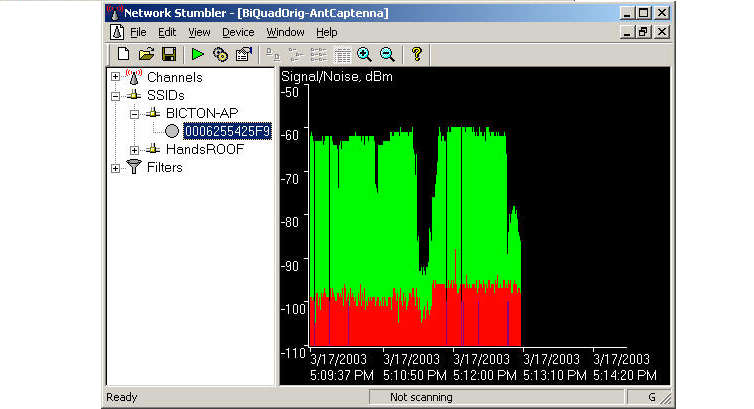Click Network Stumbler title bar icon

click(114, 12)
